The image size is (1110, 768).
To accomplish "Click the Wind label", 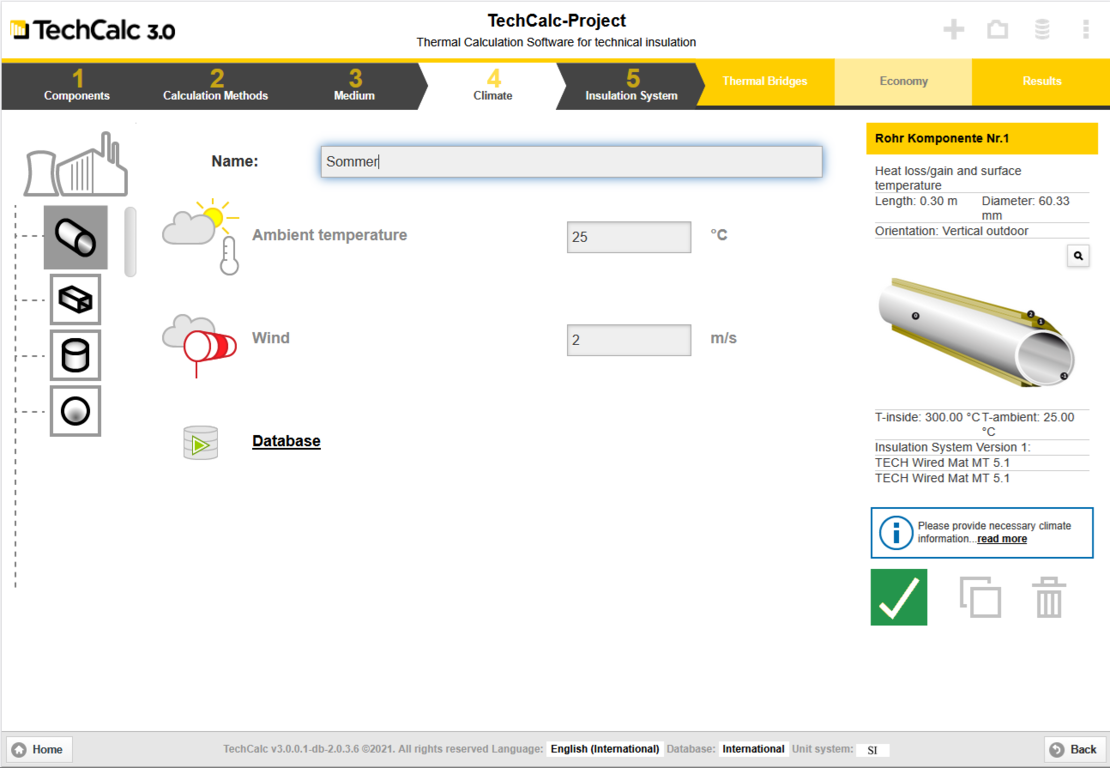I will (270, 338).
